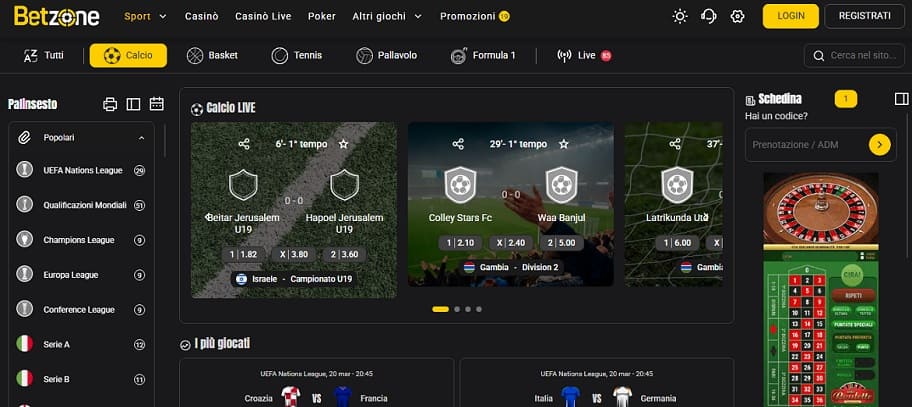
Task: Go to Poker section
Action: (322, 16)
